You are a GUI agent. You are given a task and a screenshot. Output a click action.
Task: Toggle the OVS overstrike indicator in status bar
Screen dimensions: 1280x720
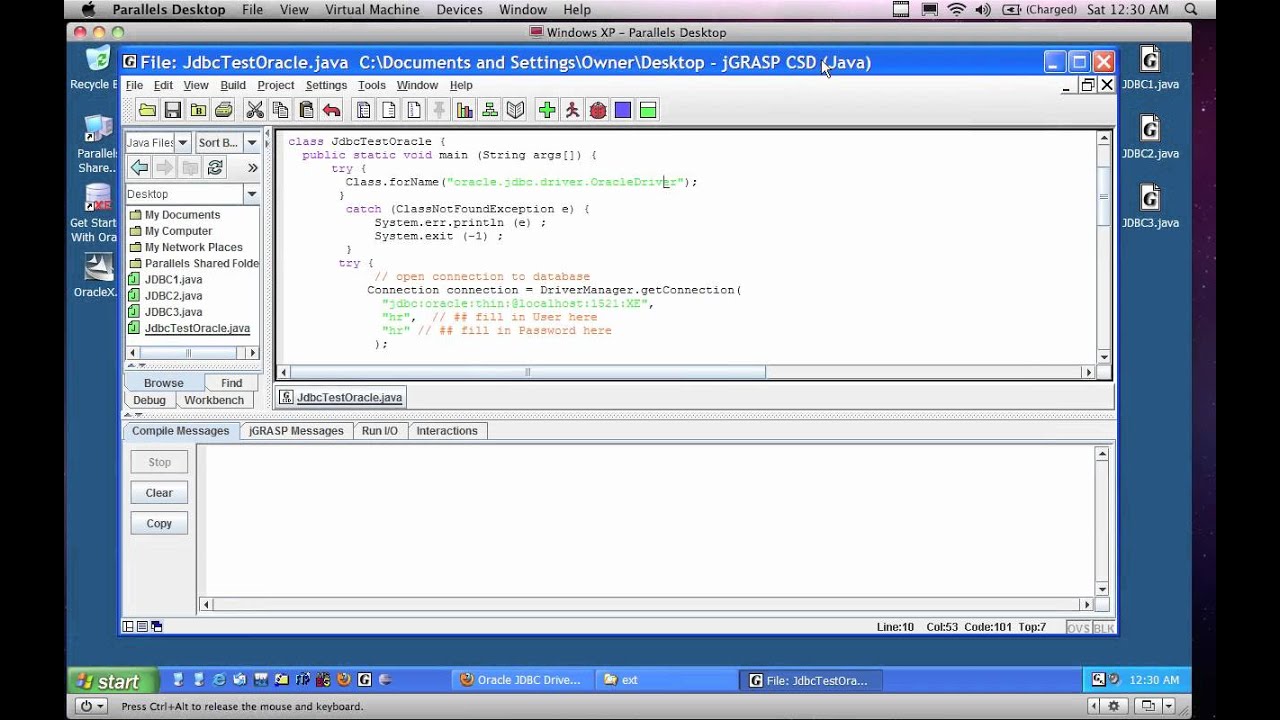click(x=1078, y=628)
